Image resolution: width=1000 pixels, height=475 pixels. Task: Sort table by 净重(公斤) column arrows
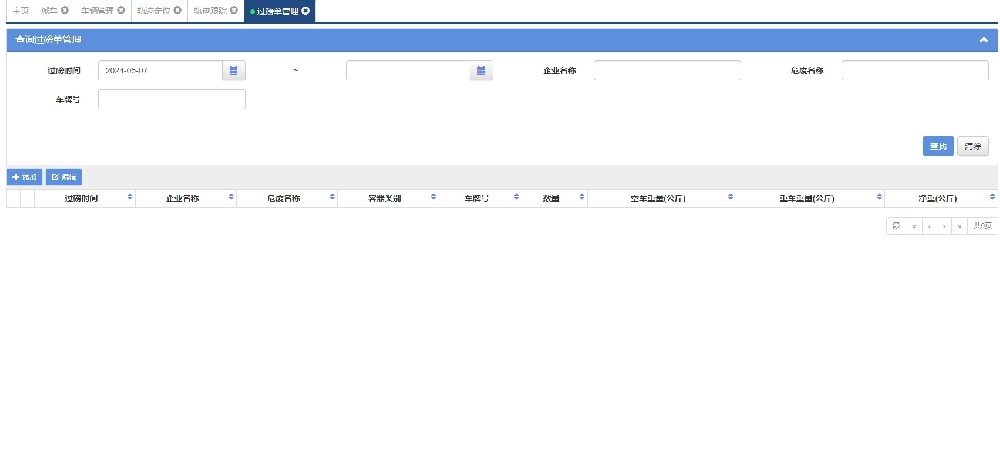click(992, 198)
